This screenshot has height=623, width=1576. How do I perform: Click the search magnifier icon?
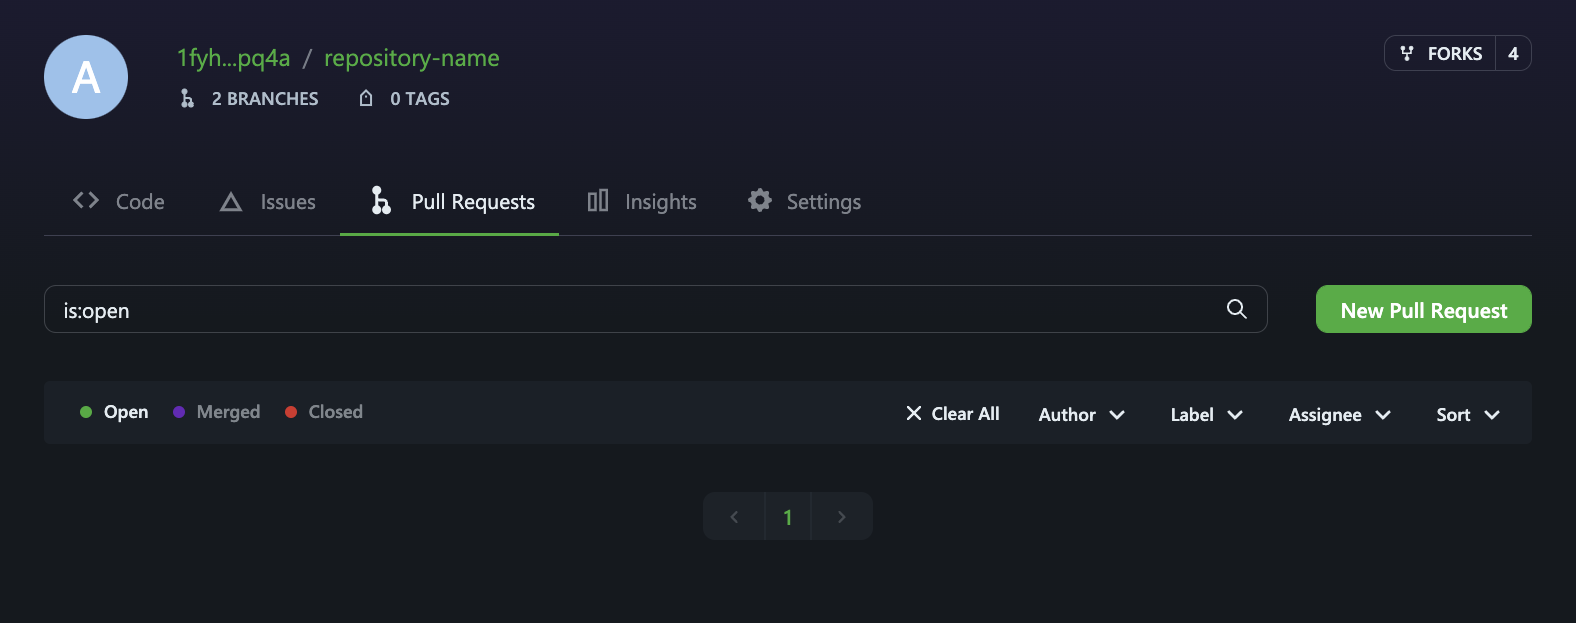click(x=1236, y=309)
